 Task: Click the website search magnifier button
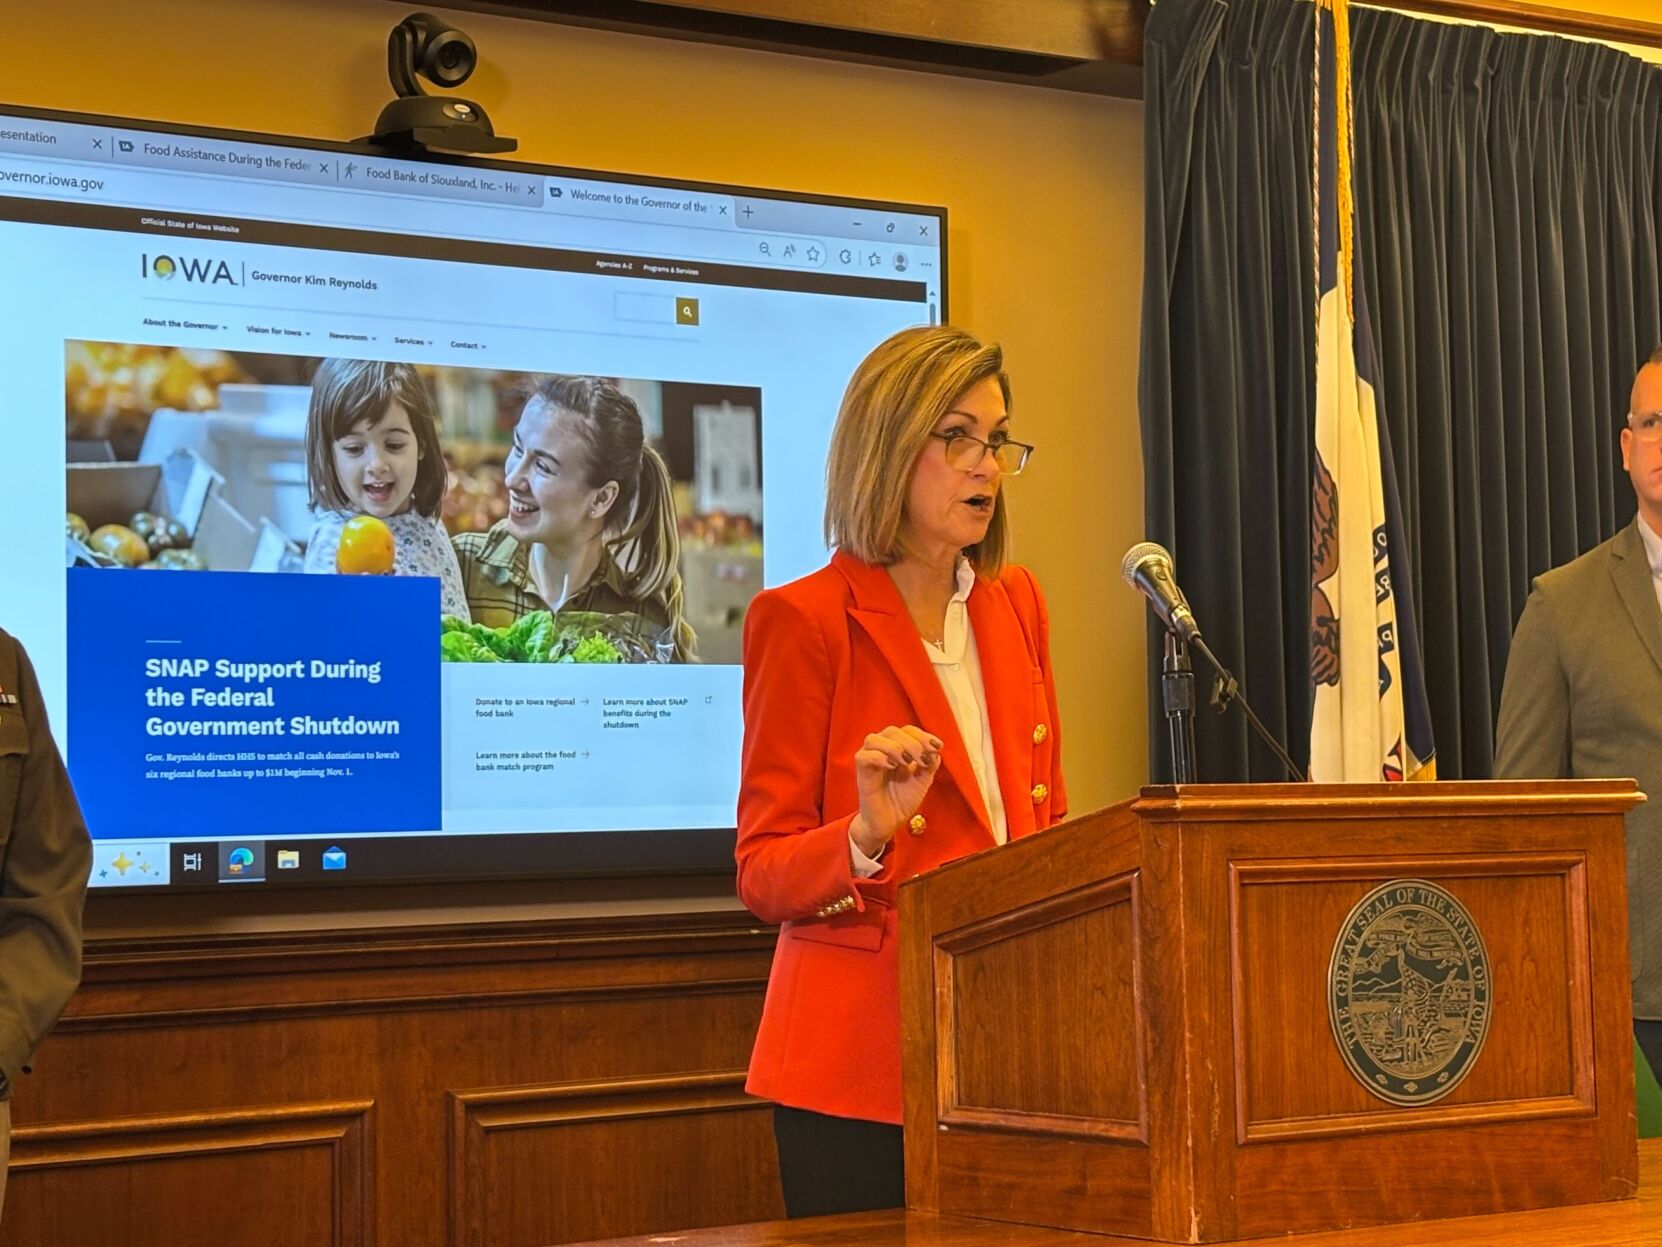pos(687,312)
